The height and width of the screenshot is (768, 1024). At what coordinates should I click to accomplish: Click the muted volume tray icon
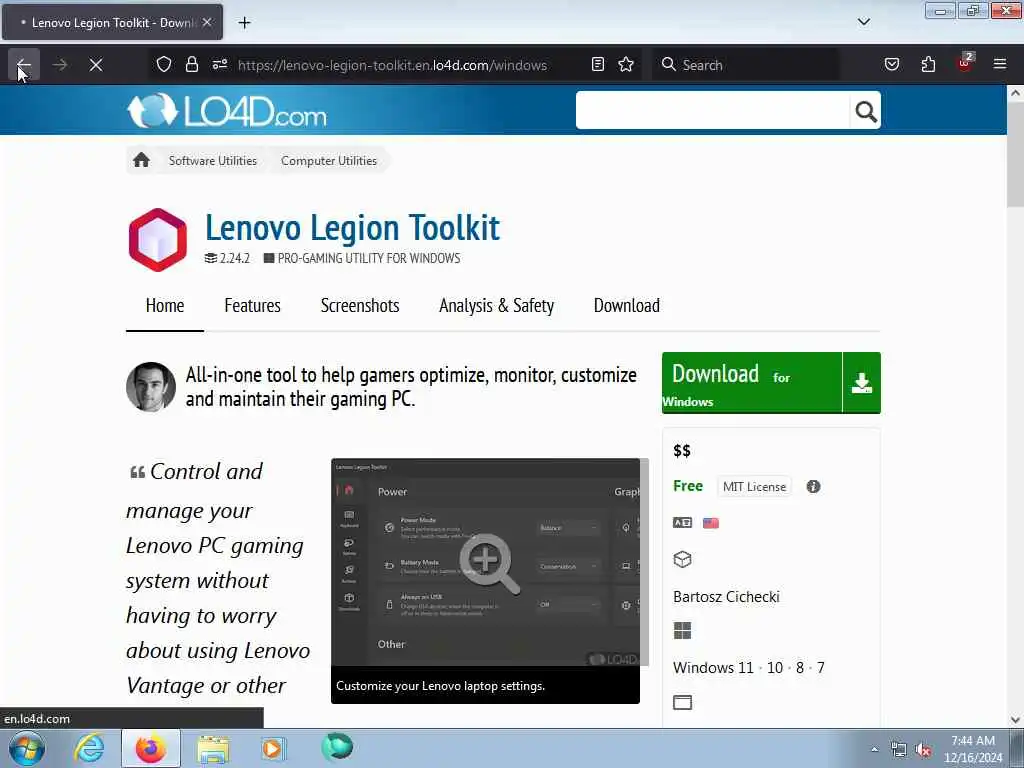click(x=923, y=750)
